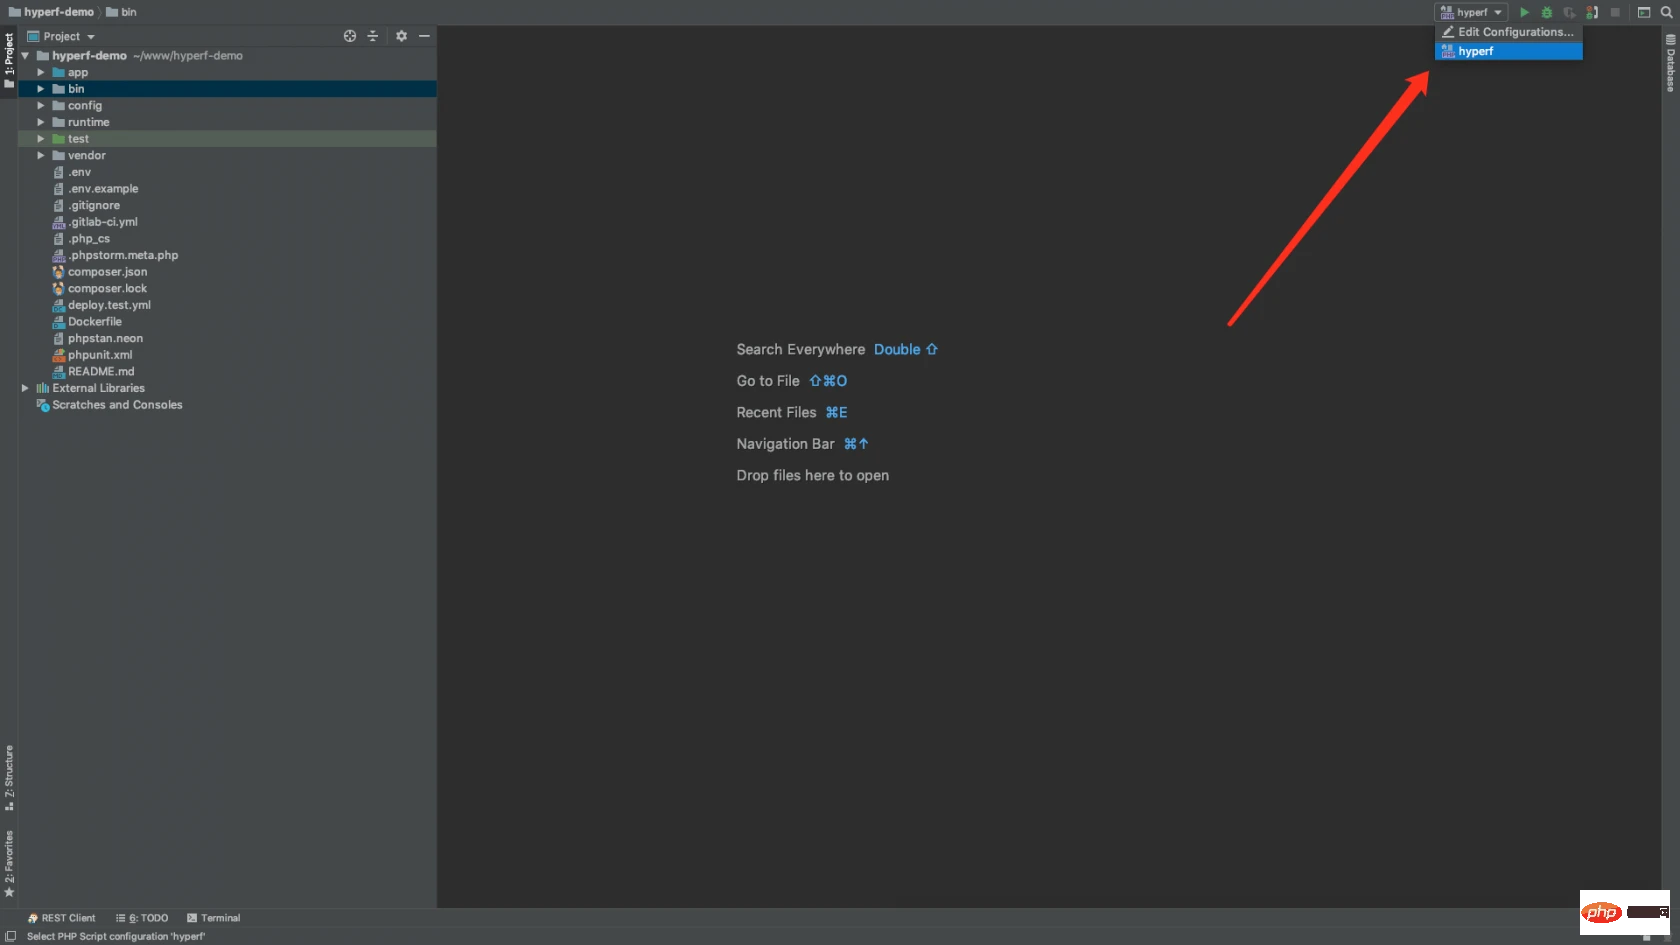Run the hyperf configuration with green play button
The height and width of the screenshot is (945, 1680).
click(x=1524, y=12)
